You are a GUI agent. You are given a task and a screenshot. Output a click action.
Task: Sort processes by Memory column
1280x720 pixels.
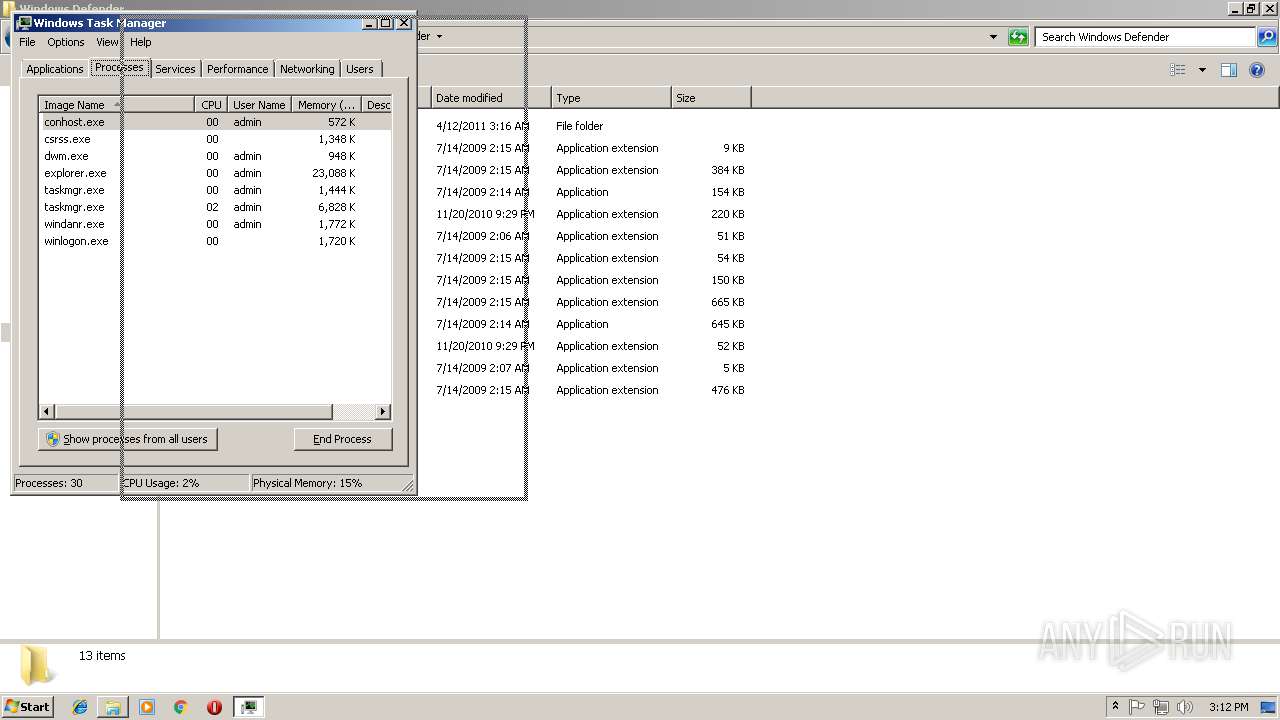click(326, 105)
